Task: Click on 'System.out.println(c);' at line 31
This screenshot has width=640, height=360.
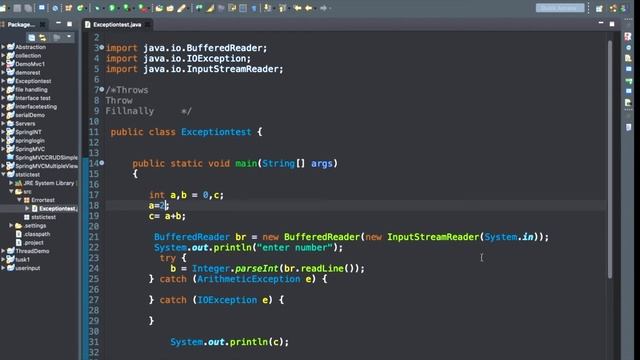Action: pos(229,342)
